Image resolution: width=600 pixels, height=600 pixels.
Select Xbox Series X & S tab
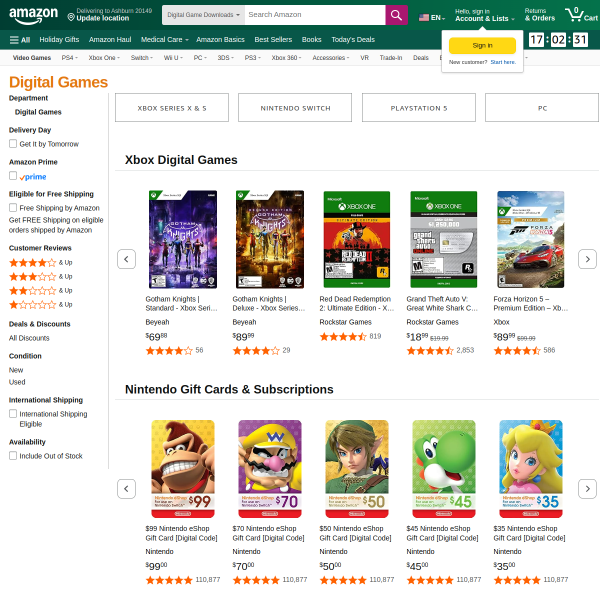click(x=172, y=108)
